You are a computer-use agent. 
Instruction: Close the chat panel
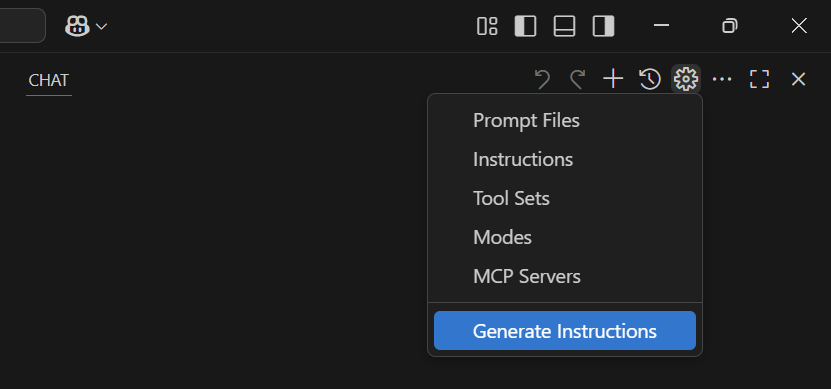(x=798, y=79)
